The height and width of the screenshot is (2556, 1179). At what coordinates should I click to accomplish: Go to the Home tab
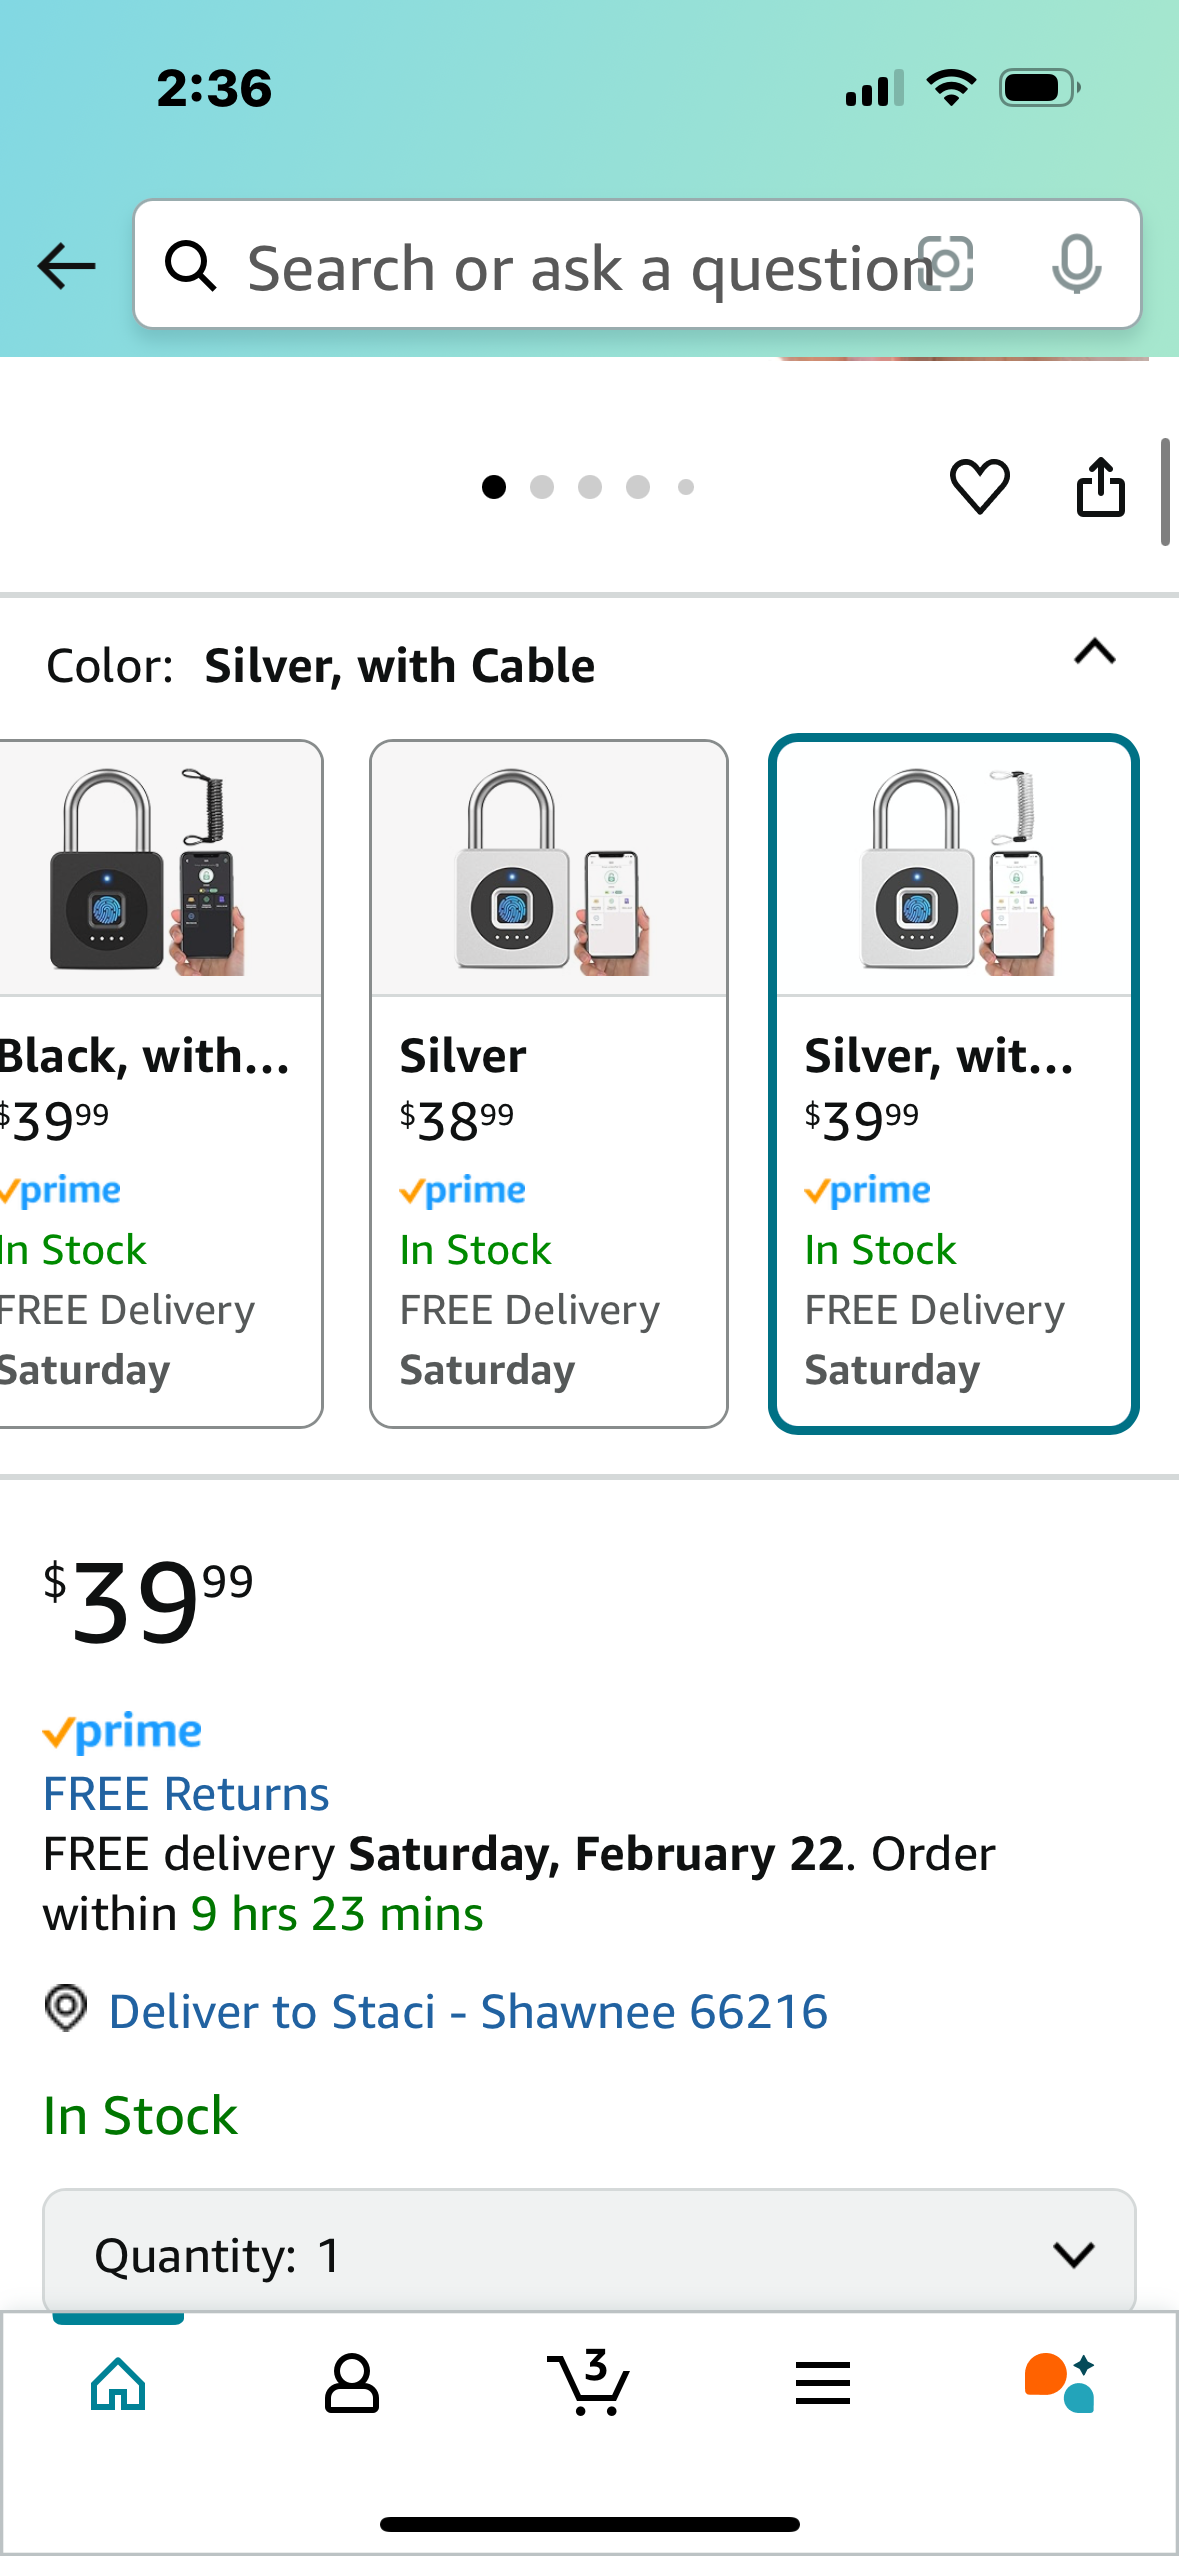point(118,2383)
